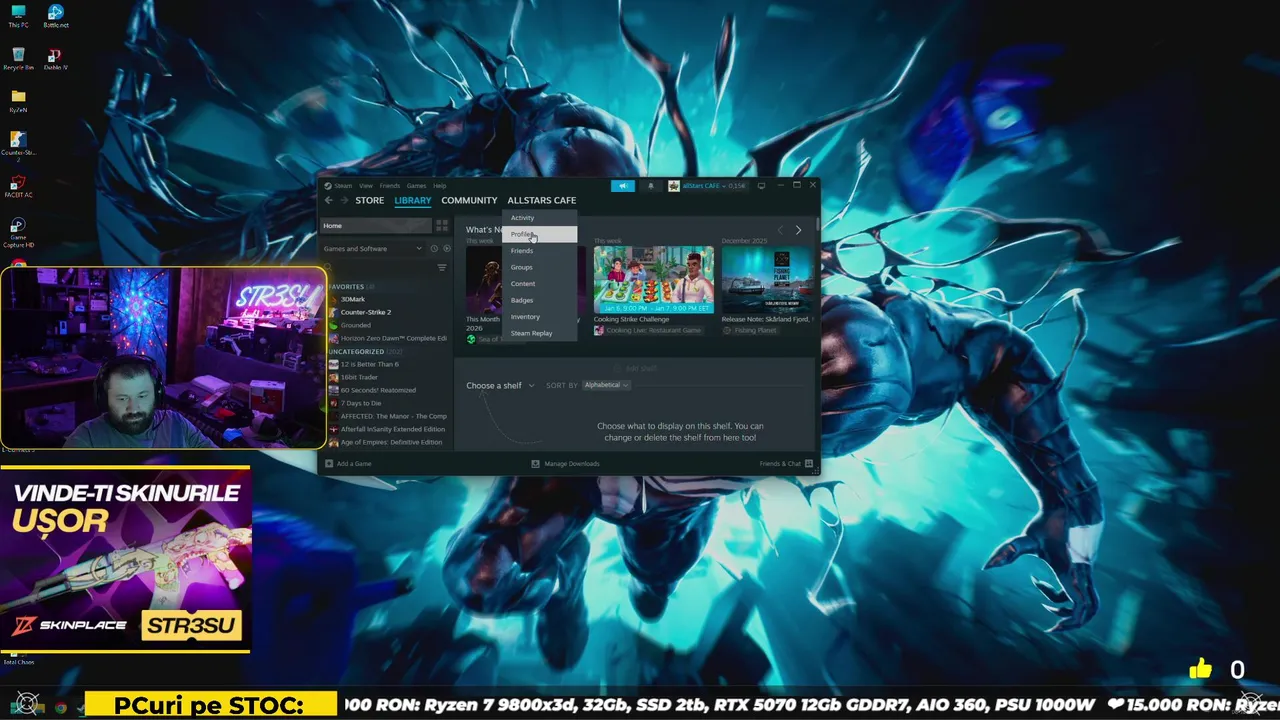Open the Games menu in menu bar
The image size is (1280, 720).
pyautogui.click(x=416, y=186)
